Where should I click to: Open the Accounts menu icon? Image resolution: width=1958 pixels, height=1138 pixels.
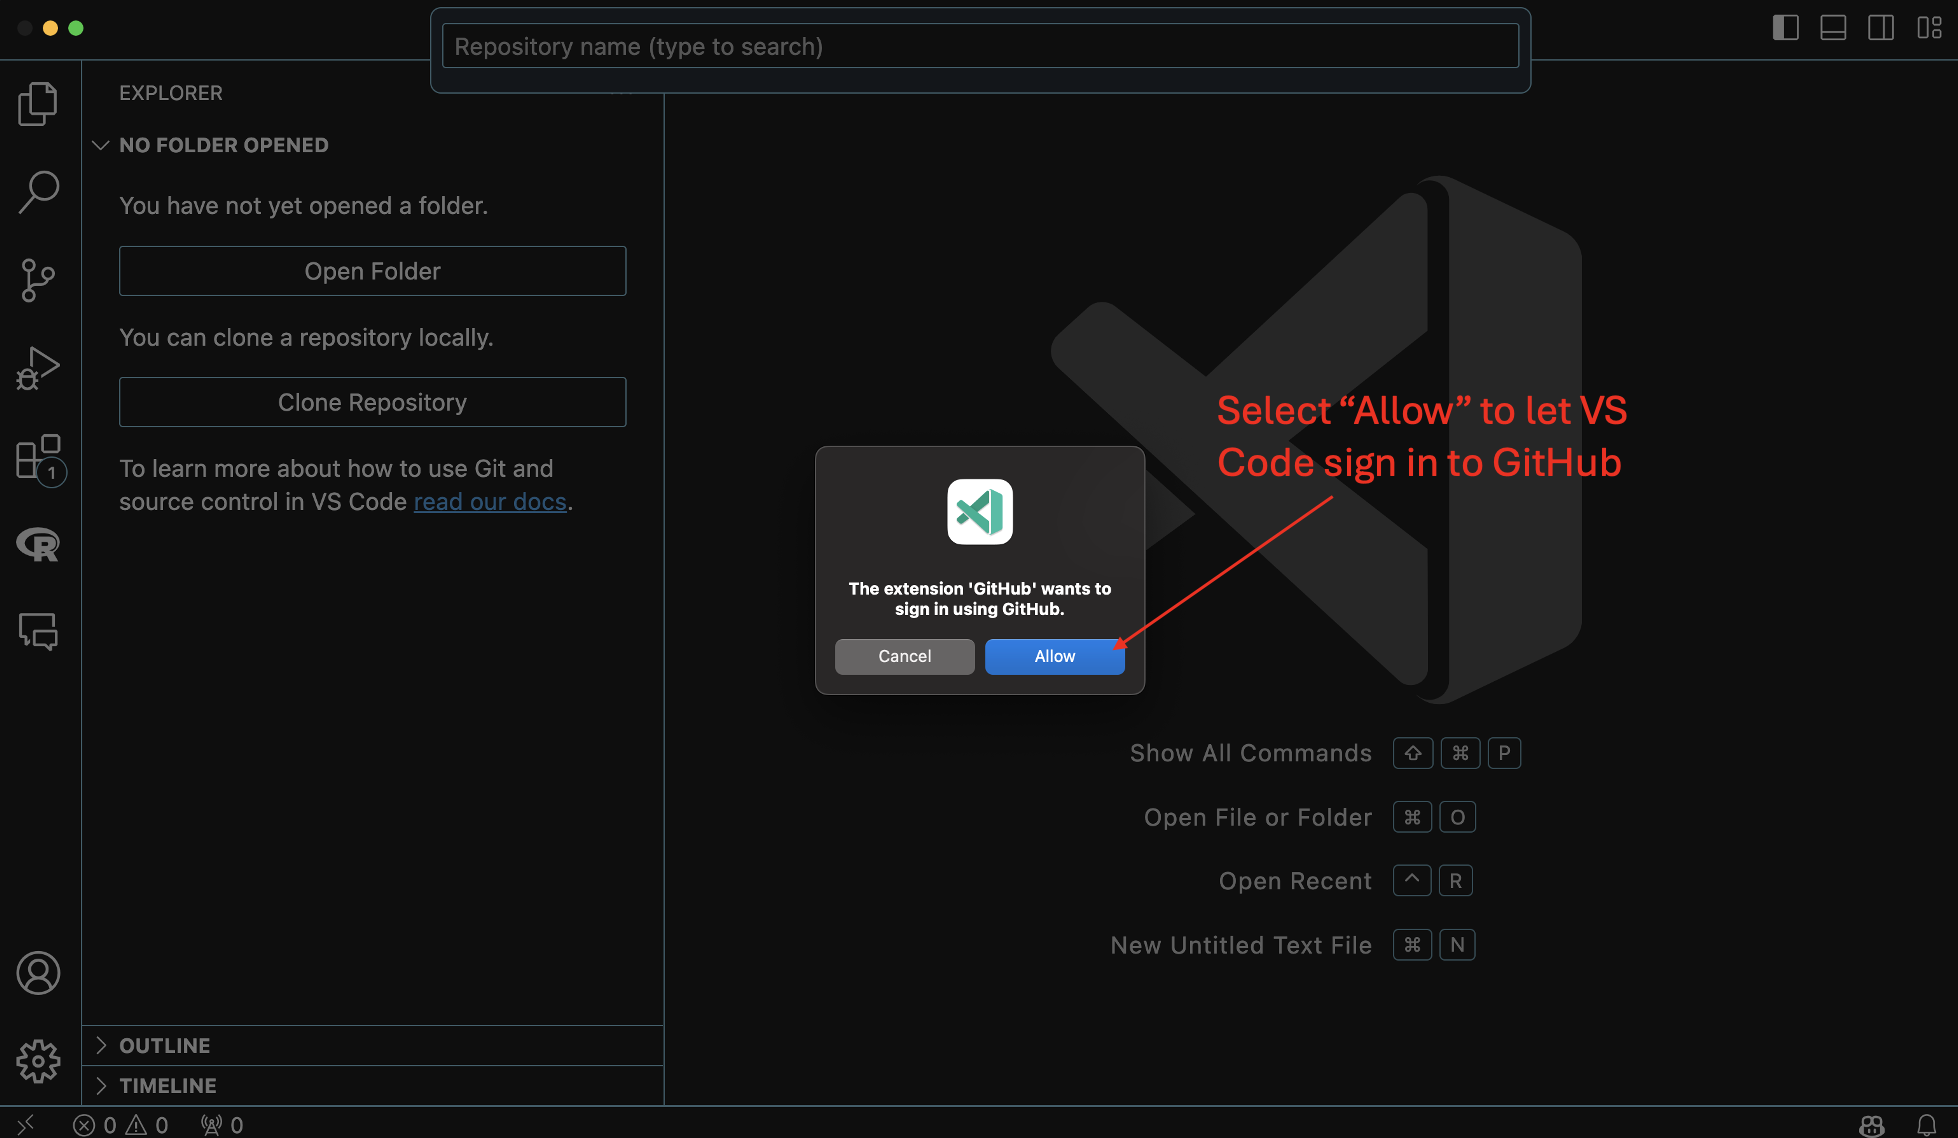tap(38, 973)
